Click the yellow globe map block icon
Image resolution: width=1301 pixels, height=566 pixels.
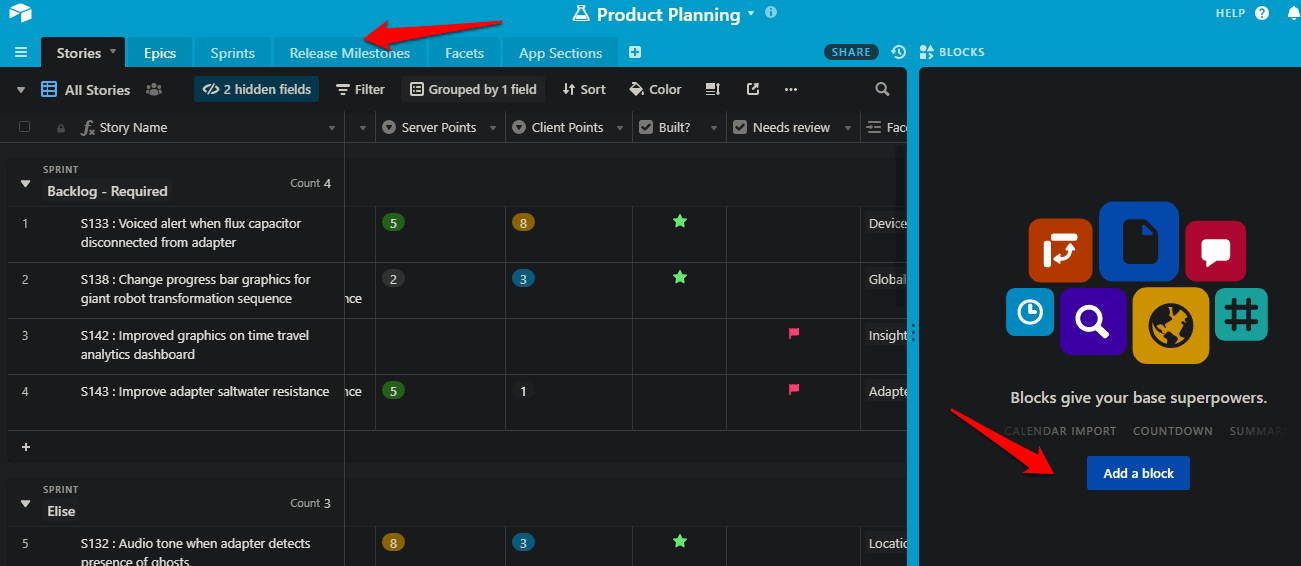(1171, 326)
